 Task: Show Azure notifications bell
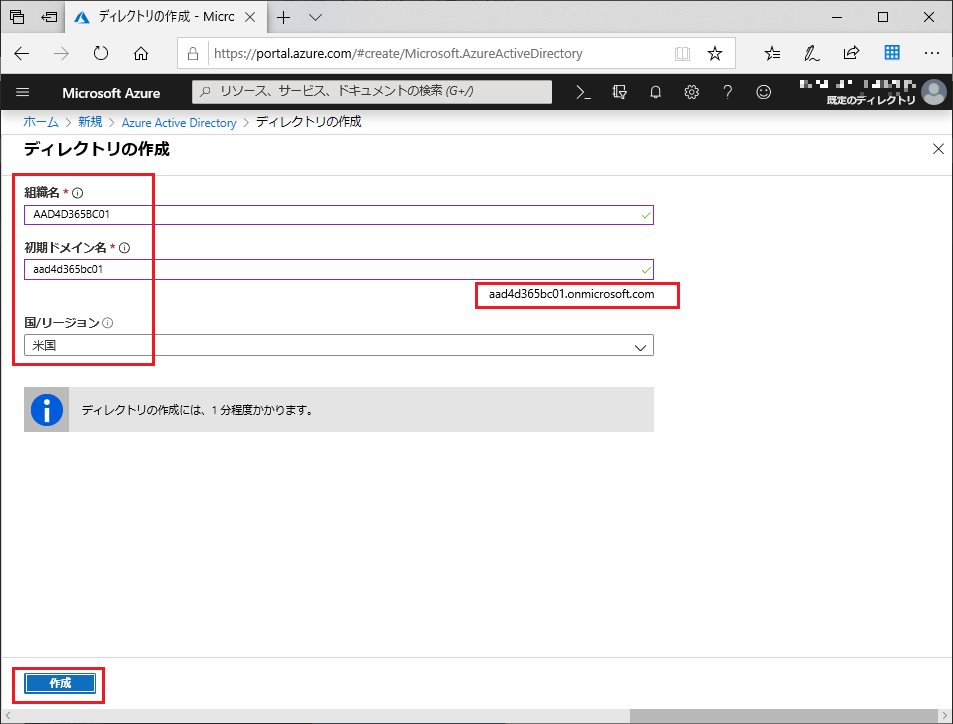click(x=655, y=92)
